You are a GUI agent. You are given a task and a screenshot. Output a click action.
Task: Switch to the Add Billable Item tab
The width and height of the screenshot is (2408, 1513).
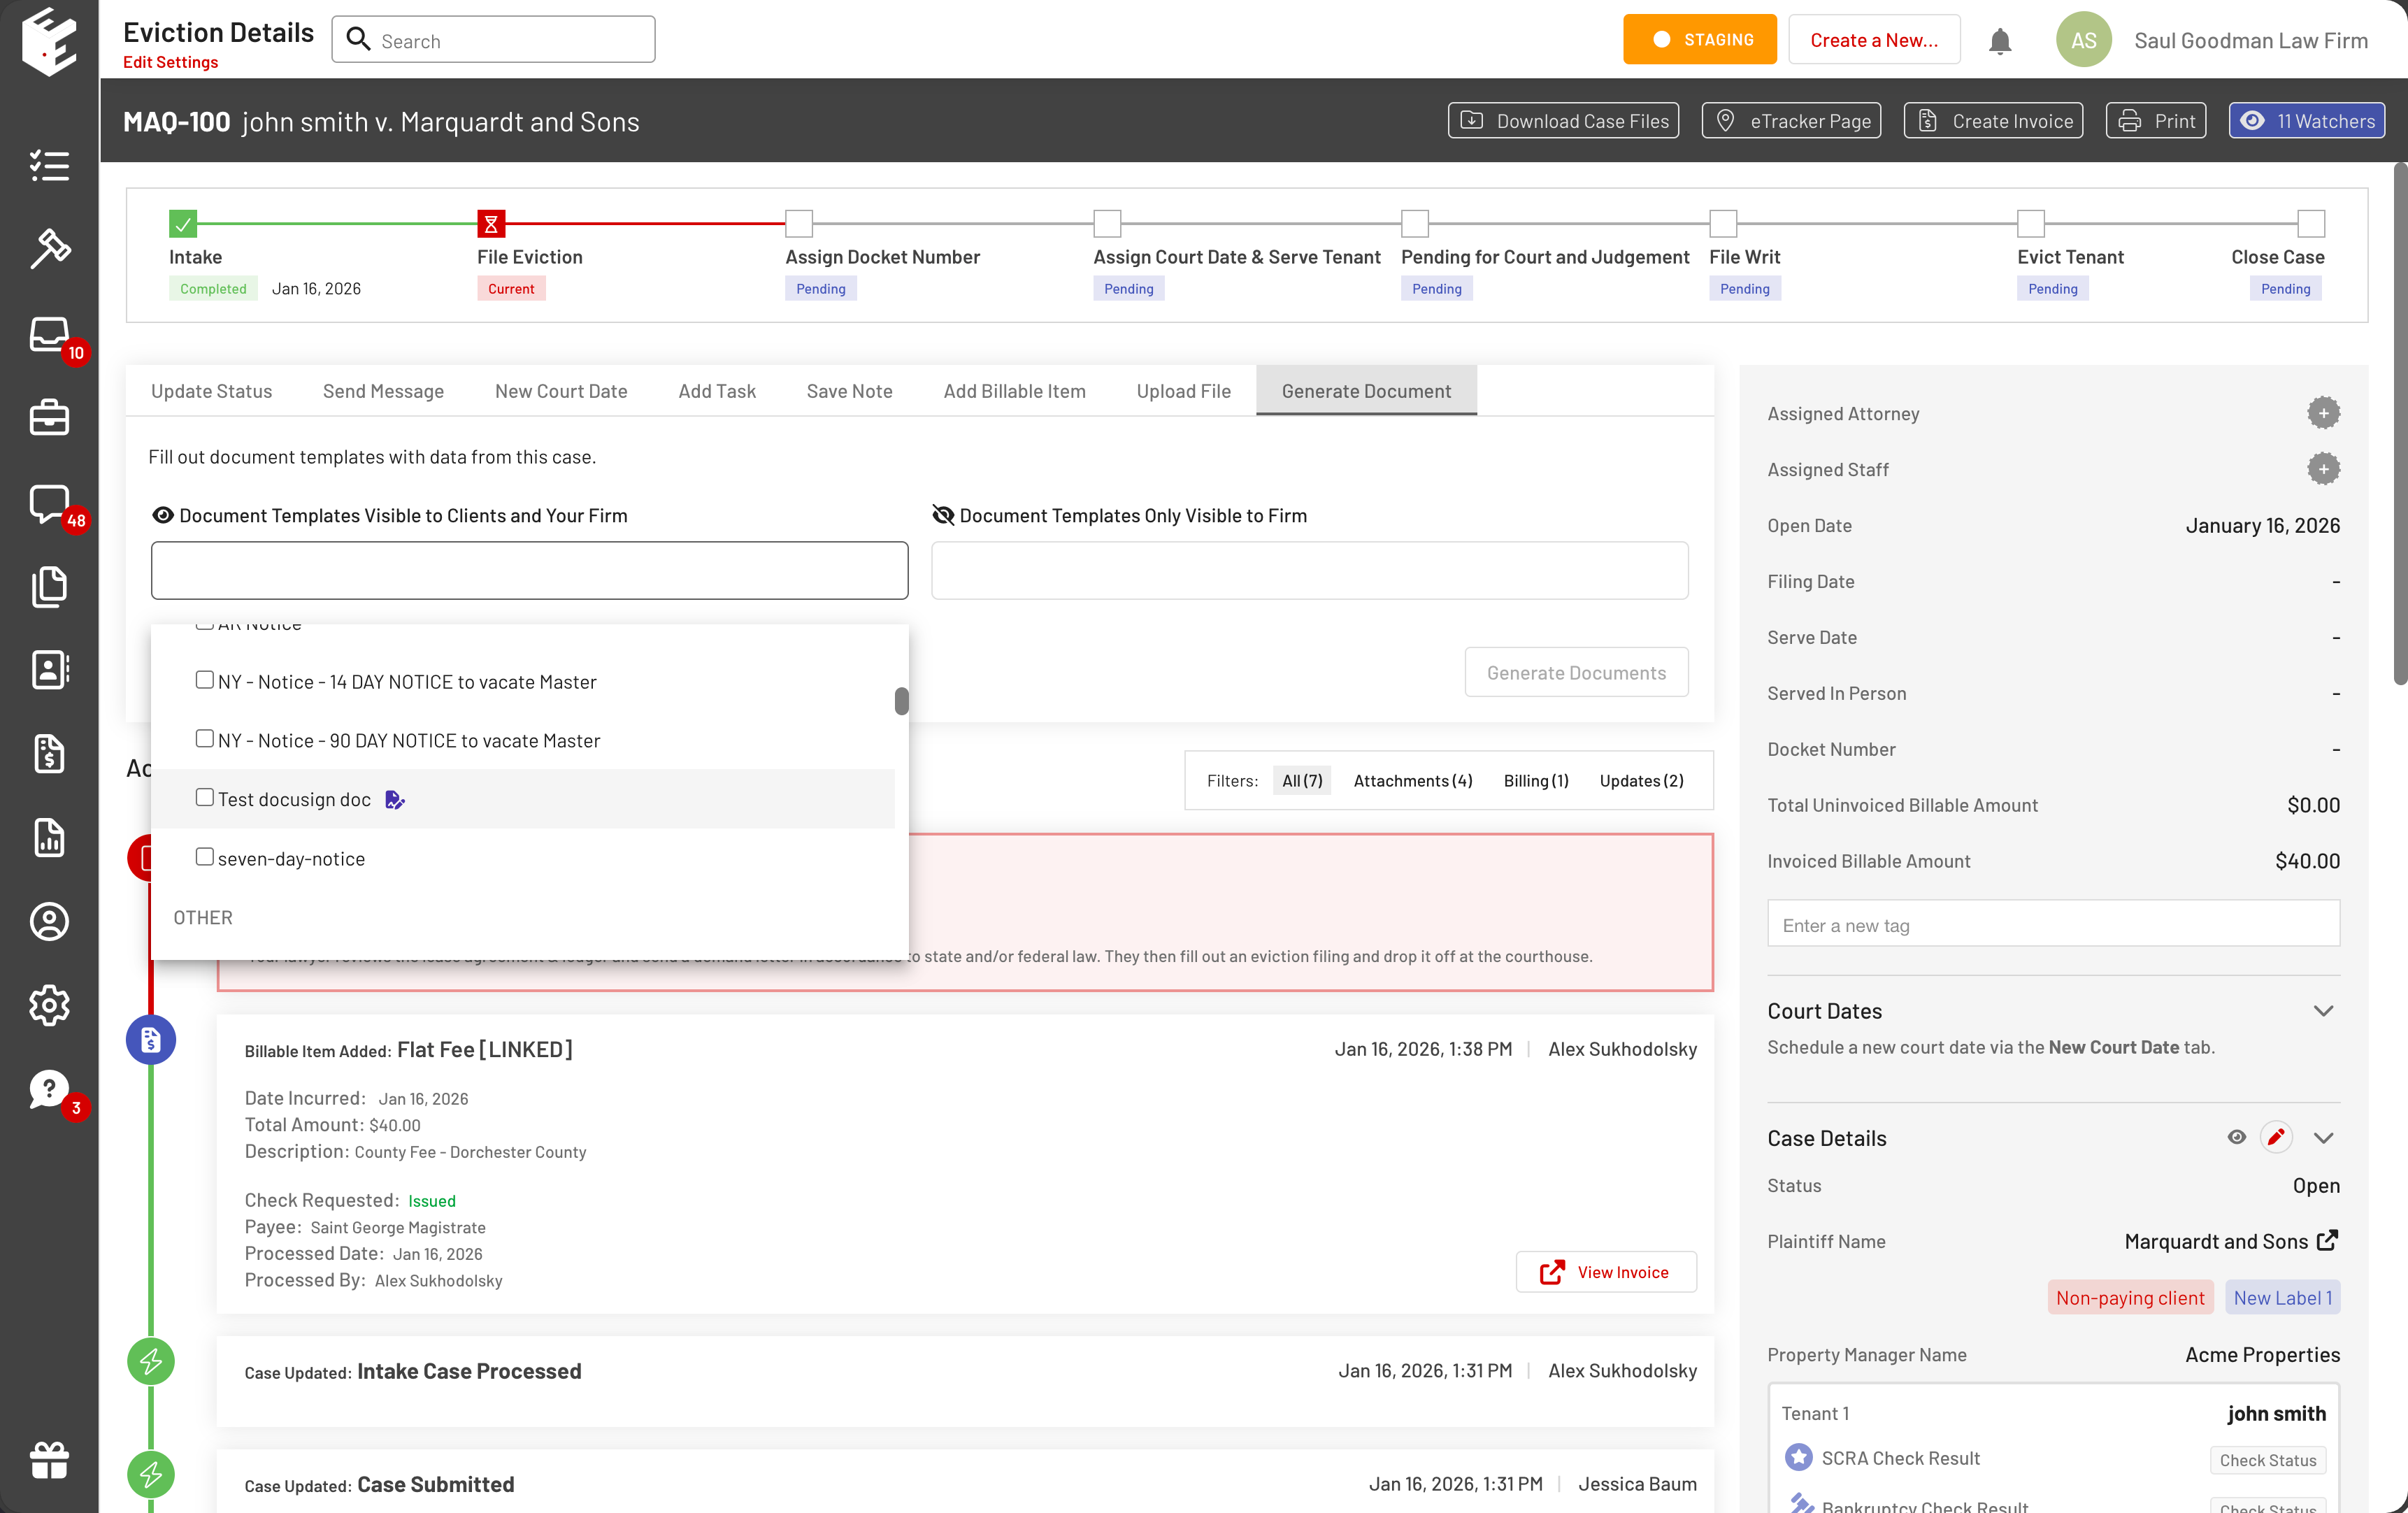pyautogui.click(x=1014, y=391)
